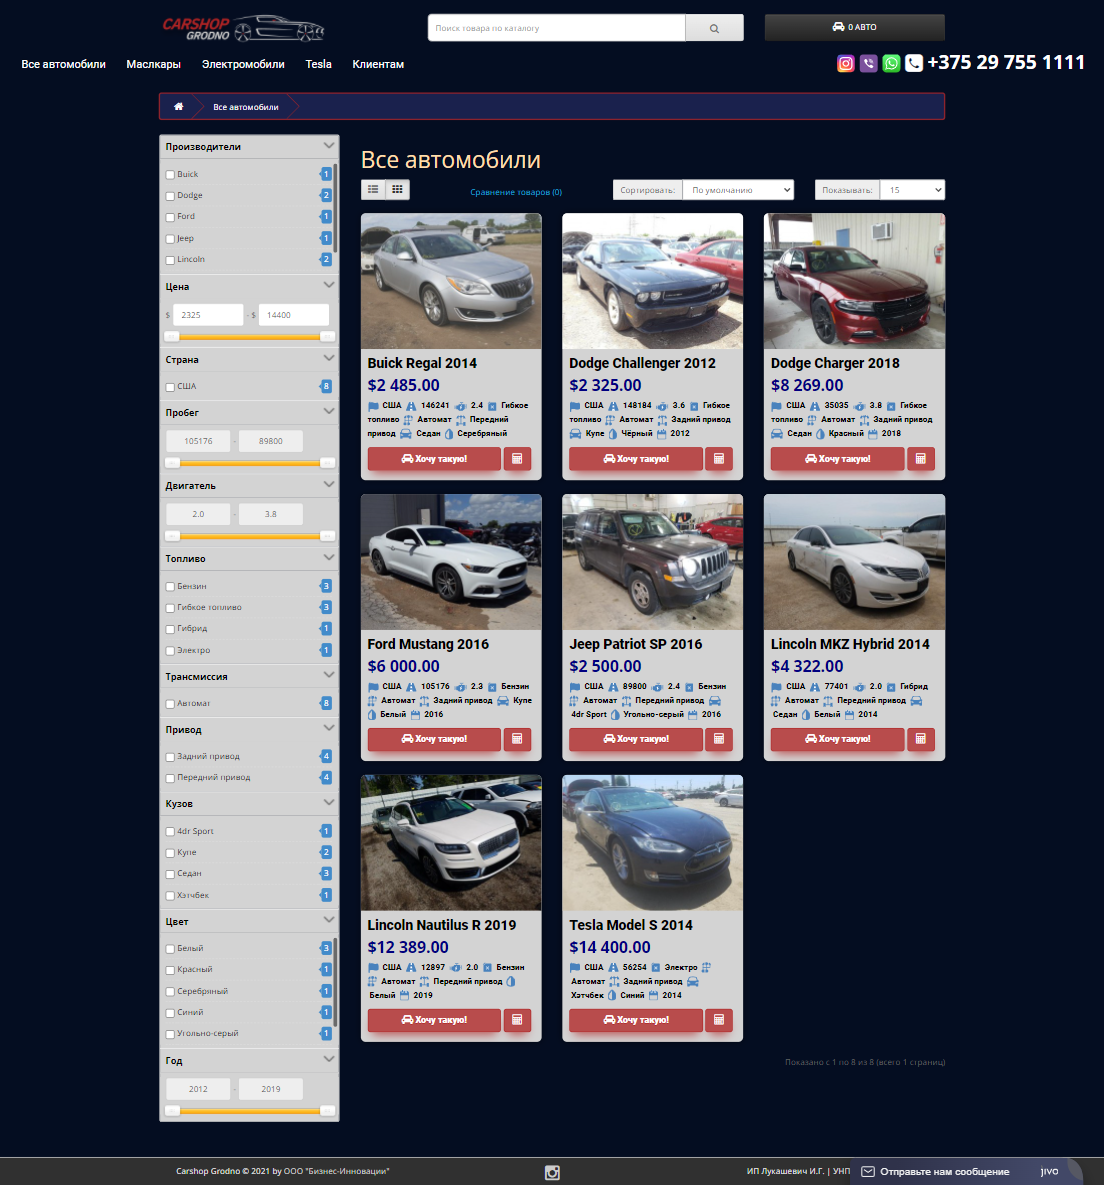
Task: Open the WhatsApp contact icon
Action: [892, 63]
